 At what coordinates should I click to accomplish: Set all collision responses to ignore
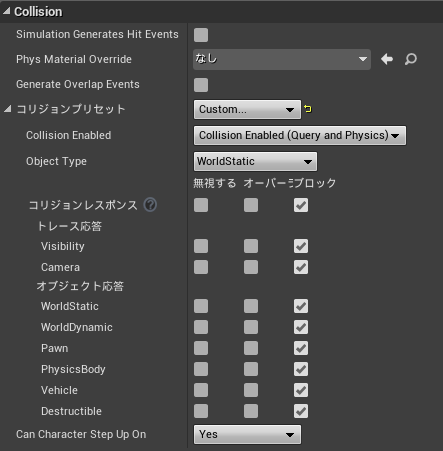[201, 205]
